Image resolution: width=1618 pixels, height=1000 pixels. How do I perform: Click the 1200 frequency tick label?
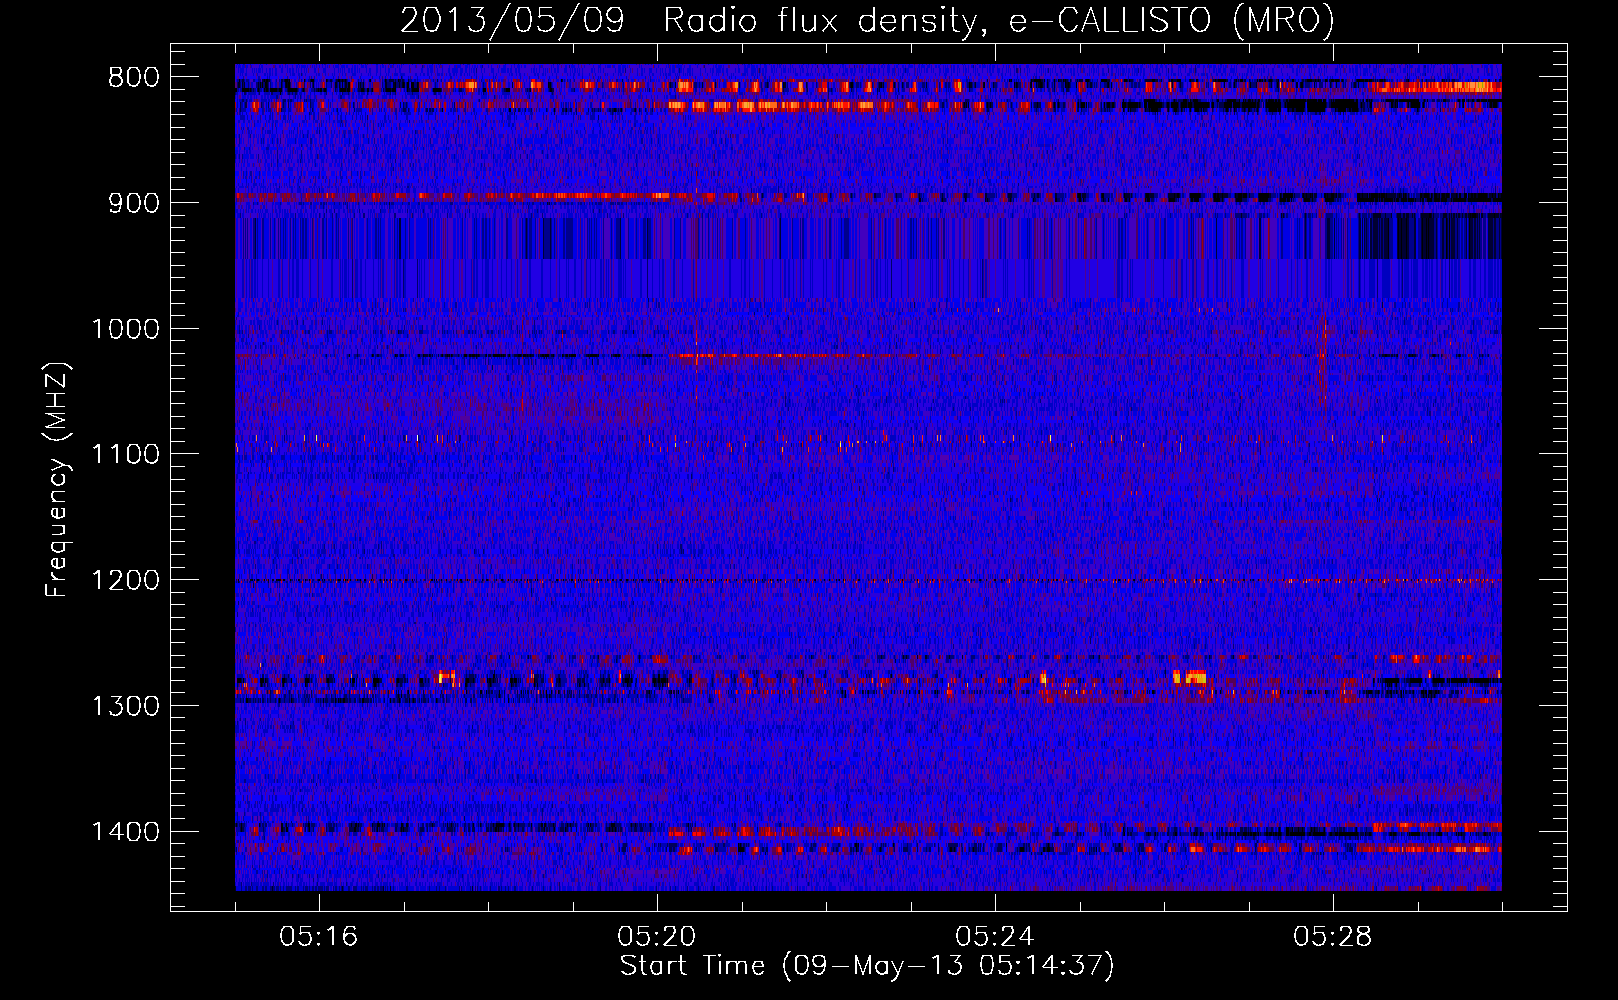point(125,581)
